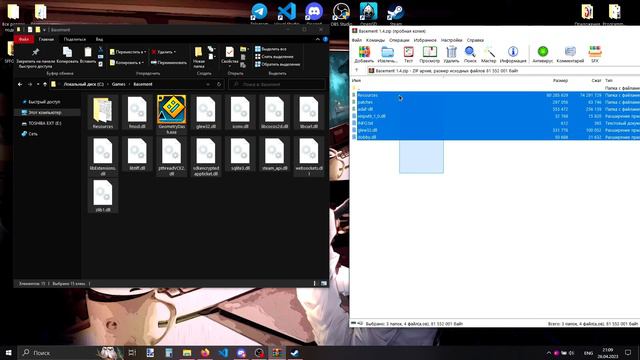Click Копировать (Copy) icon in Explorer ribbon
640x360 pixels.
click(67, 55)
